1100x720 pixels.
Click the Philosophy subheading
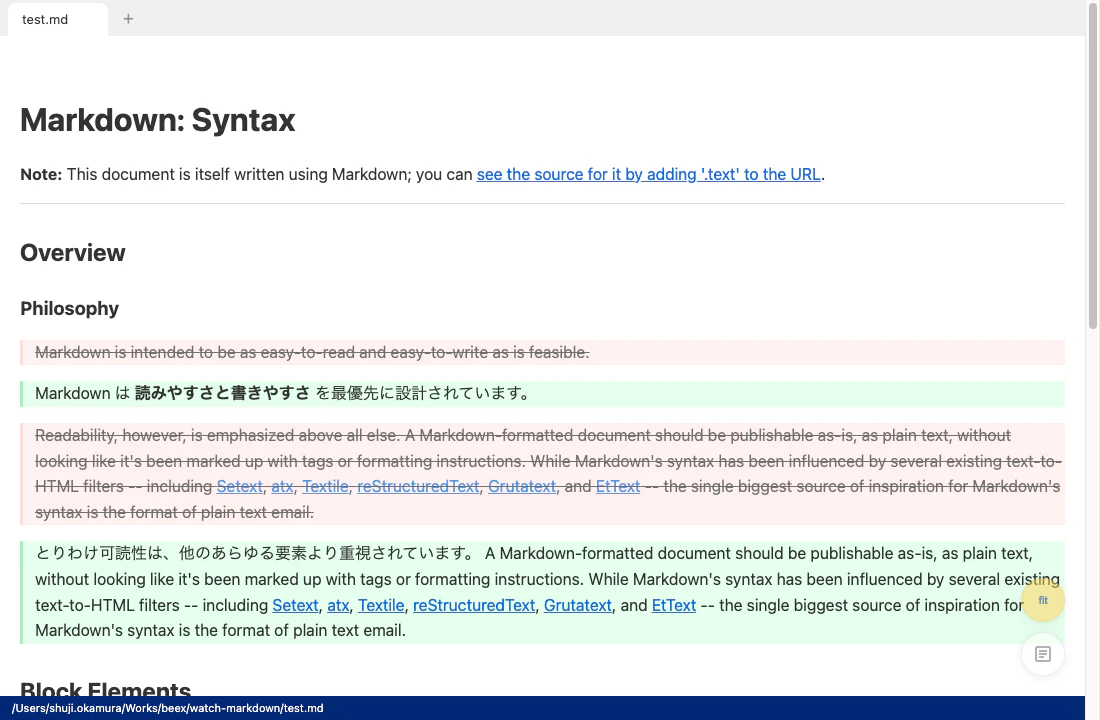point(69,309)
